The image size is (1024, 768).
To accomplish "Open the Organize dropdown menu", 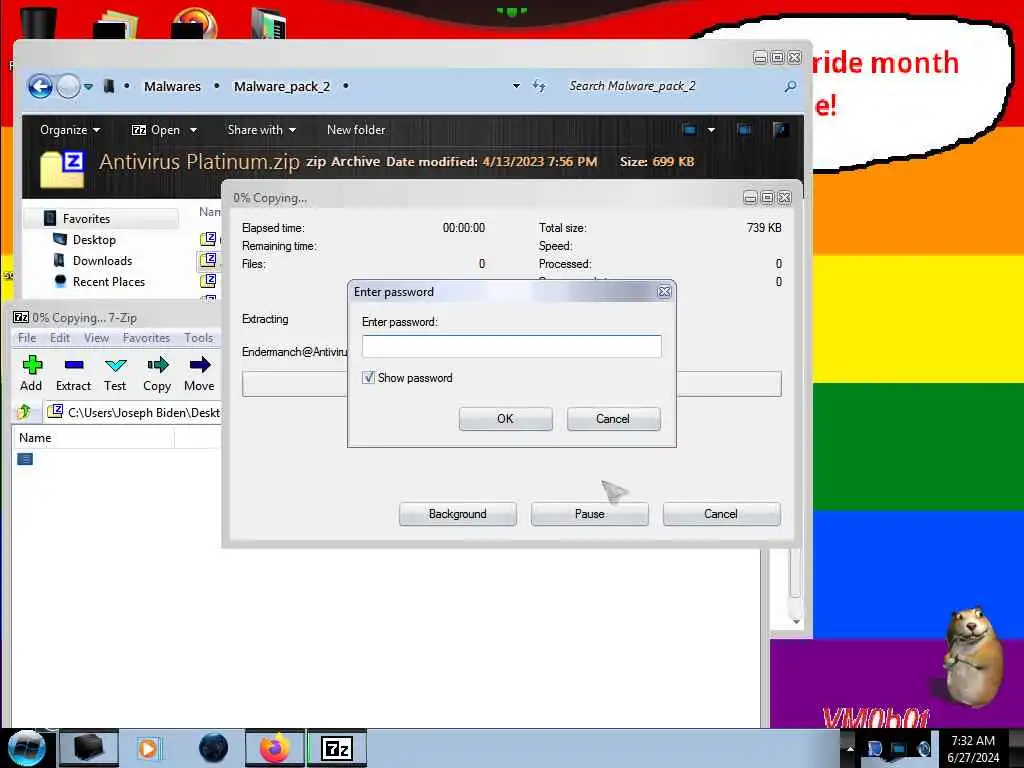I will pyautogui.click(x=70, y=130).
